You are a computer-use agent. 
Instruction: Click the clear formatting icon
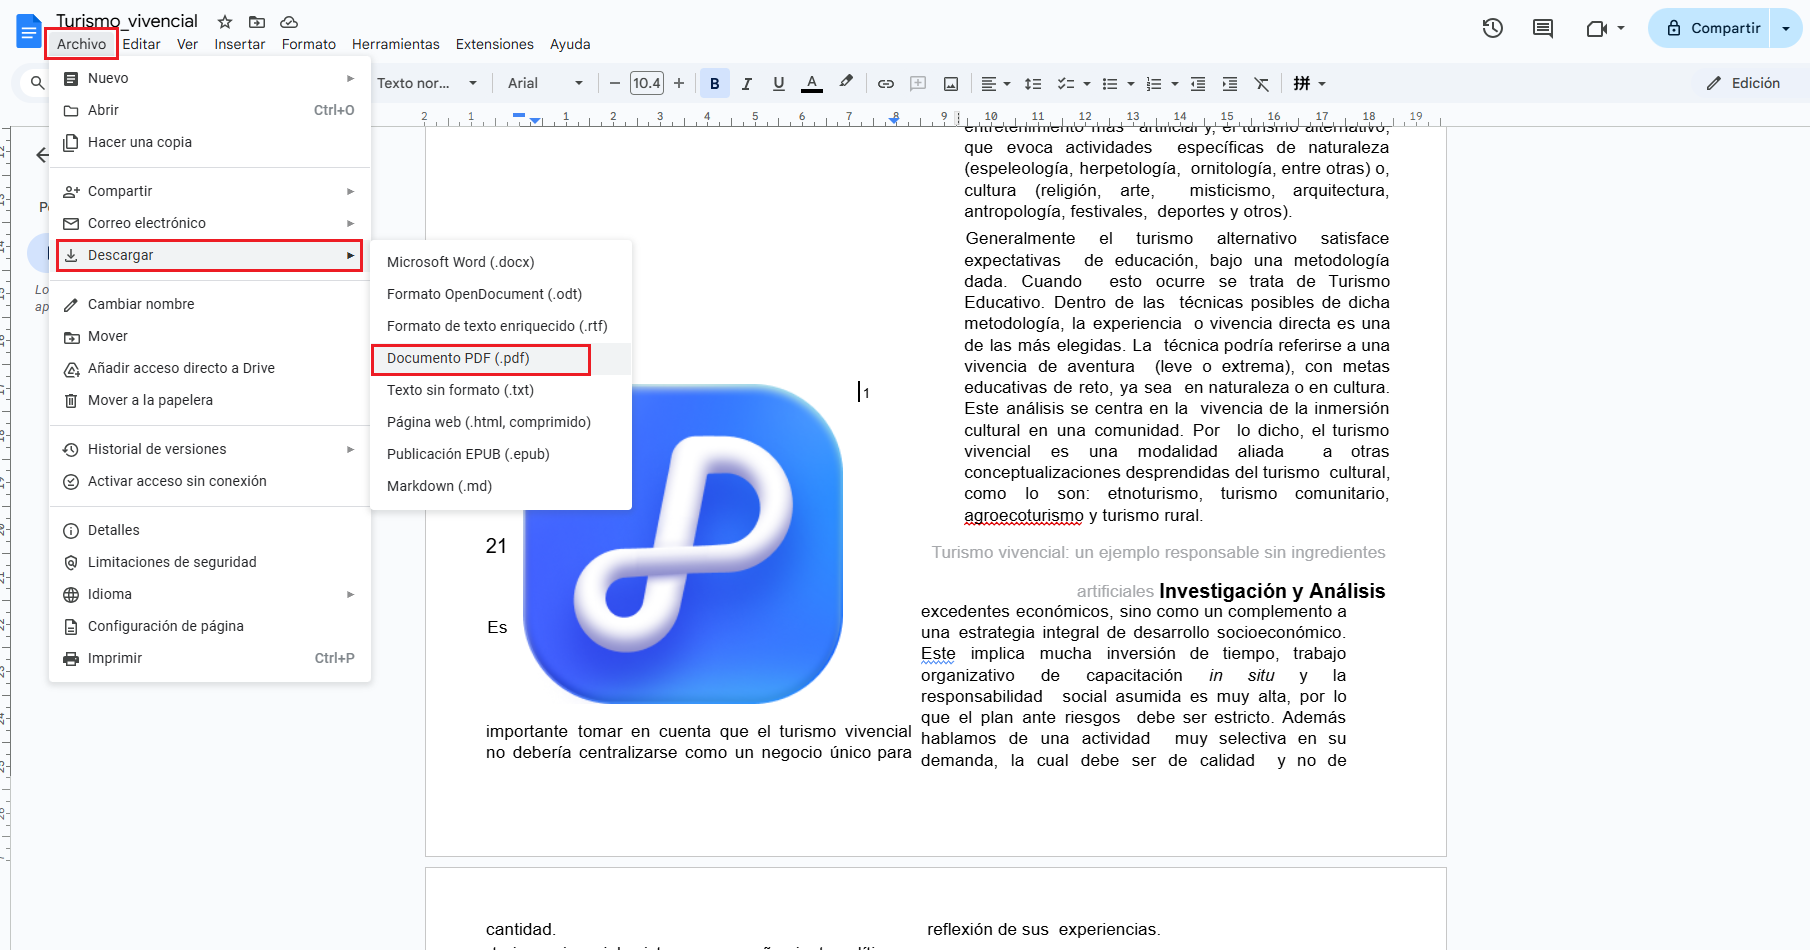click(1262, 84)
